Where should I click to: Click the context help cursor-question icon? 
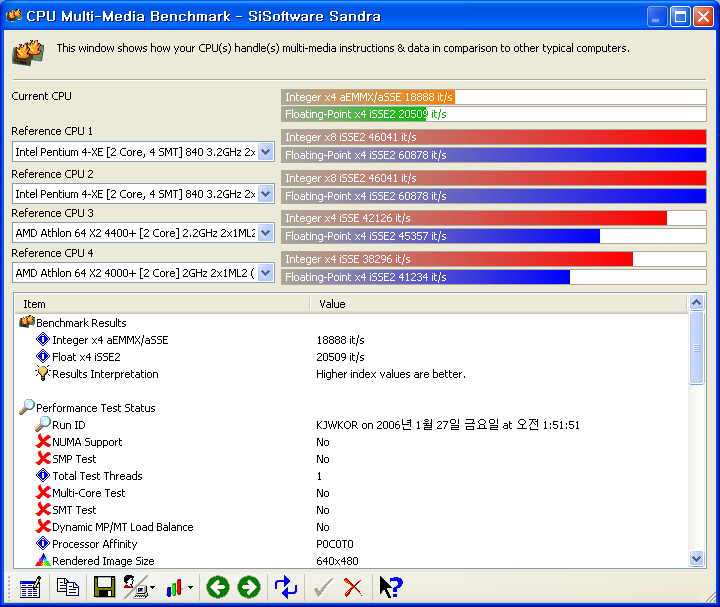pos(391,587)
